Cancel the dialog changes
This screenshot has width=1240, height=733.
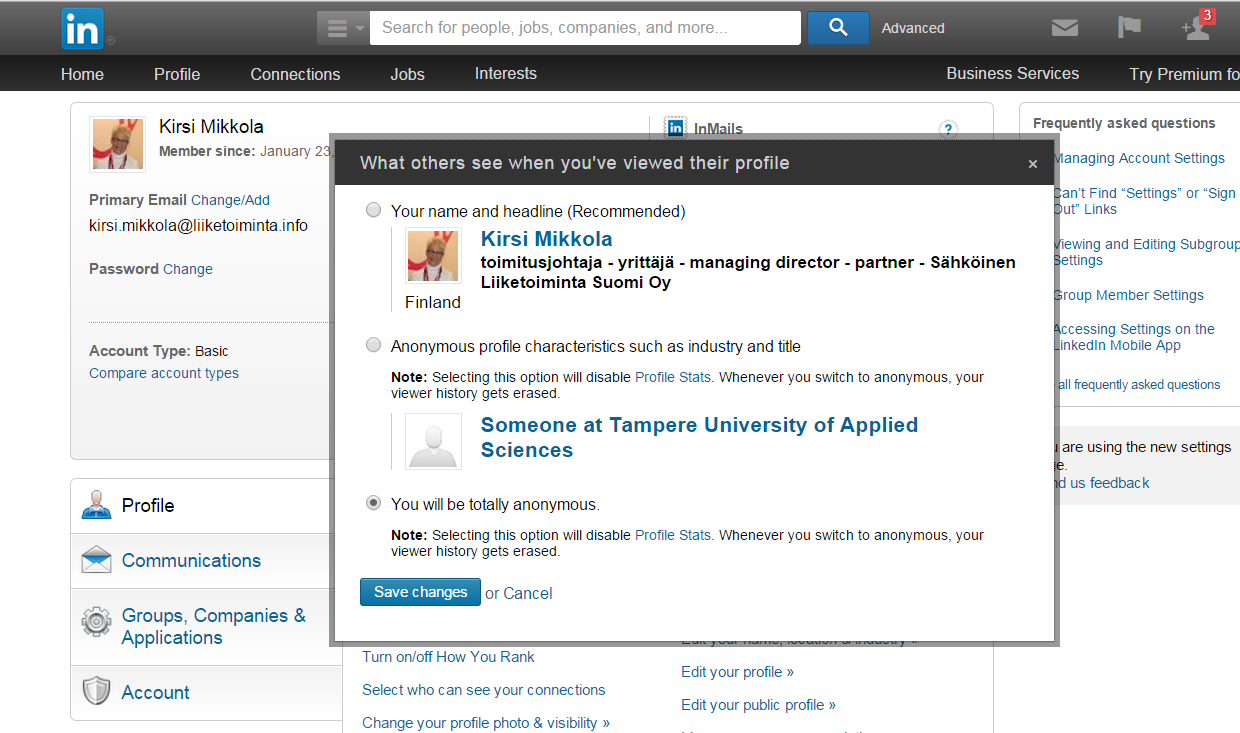tap(528, 593)
